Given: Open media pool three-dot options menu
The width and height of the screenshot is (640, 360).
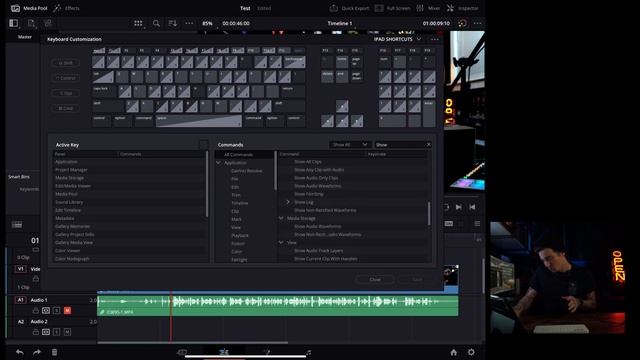Looking at the screenshot, I should [189, 23].
